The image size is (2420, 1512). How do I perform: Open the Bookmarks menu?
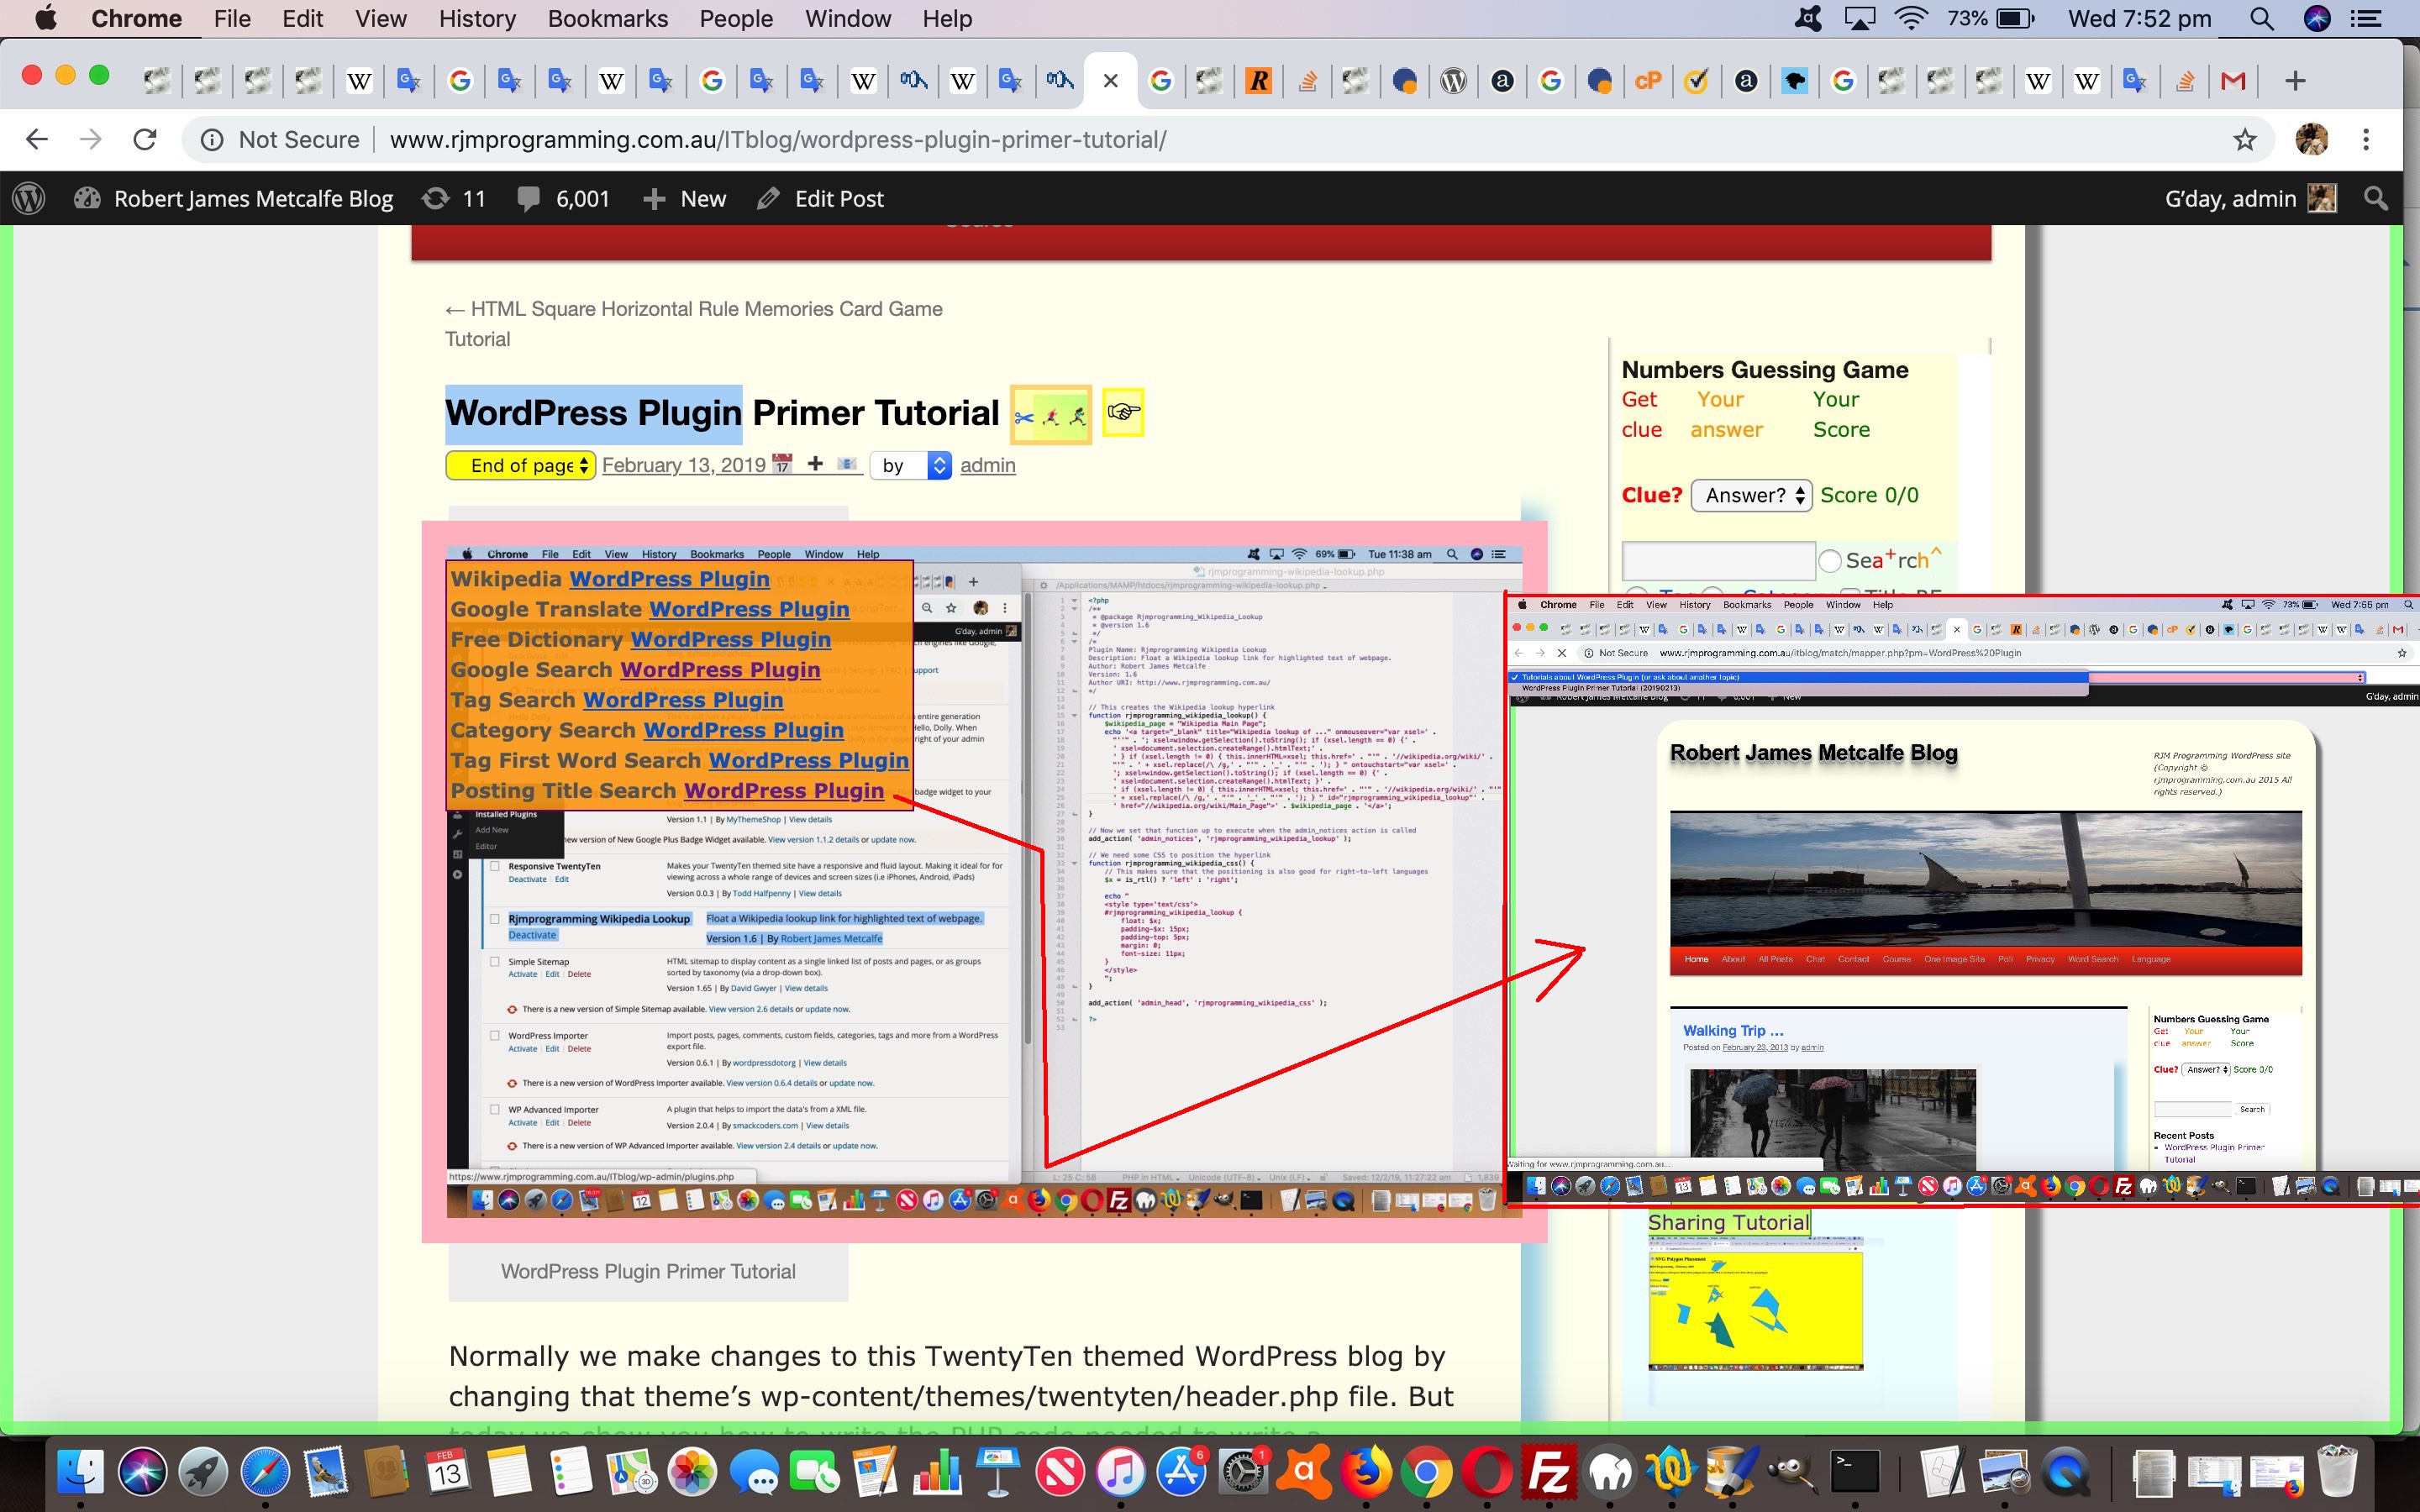tap(608, 18)
